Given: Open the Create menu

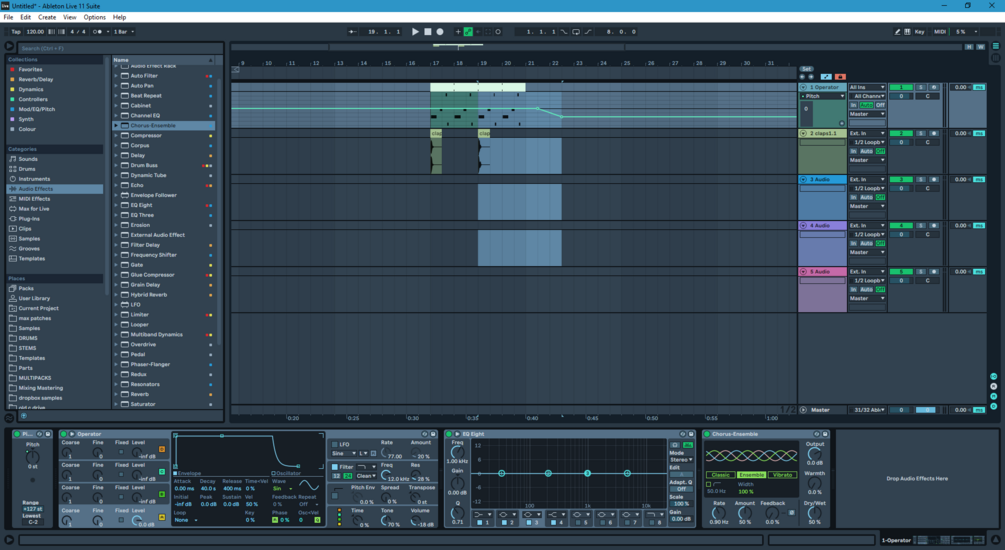Looking at the screenshot, I should [x=47, y=17].
